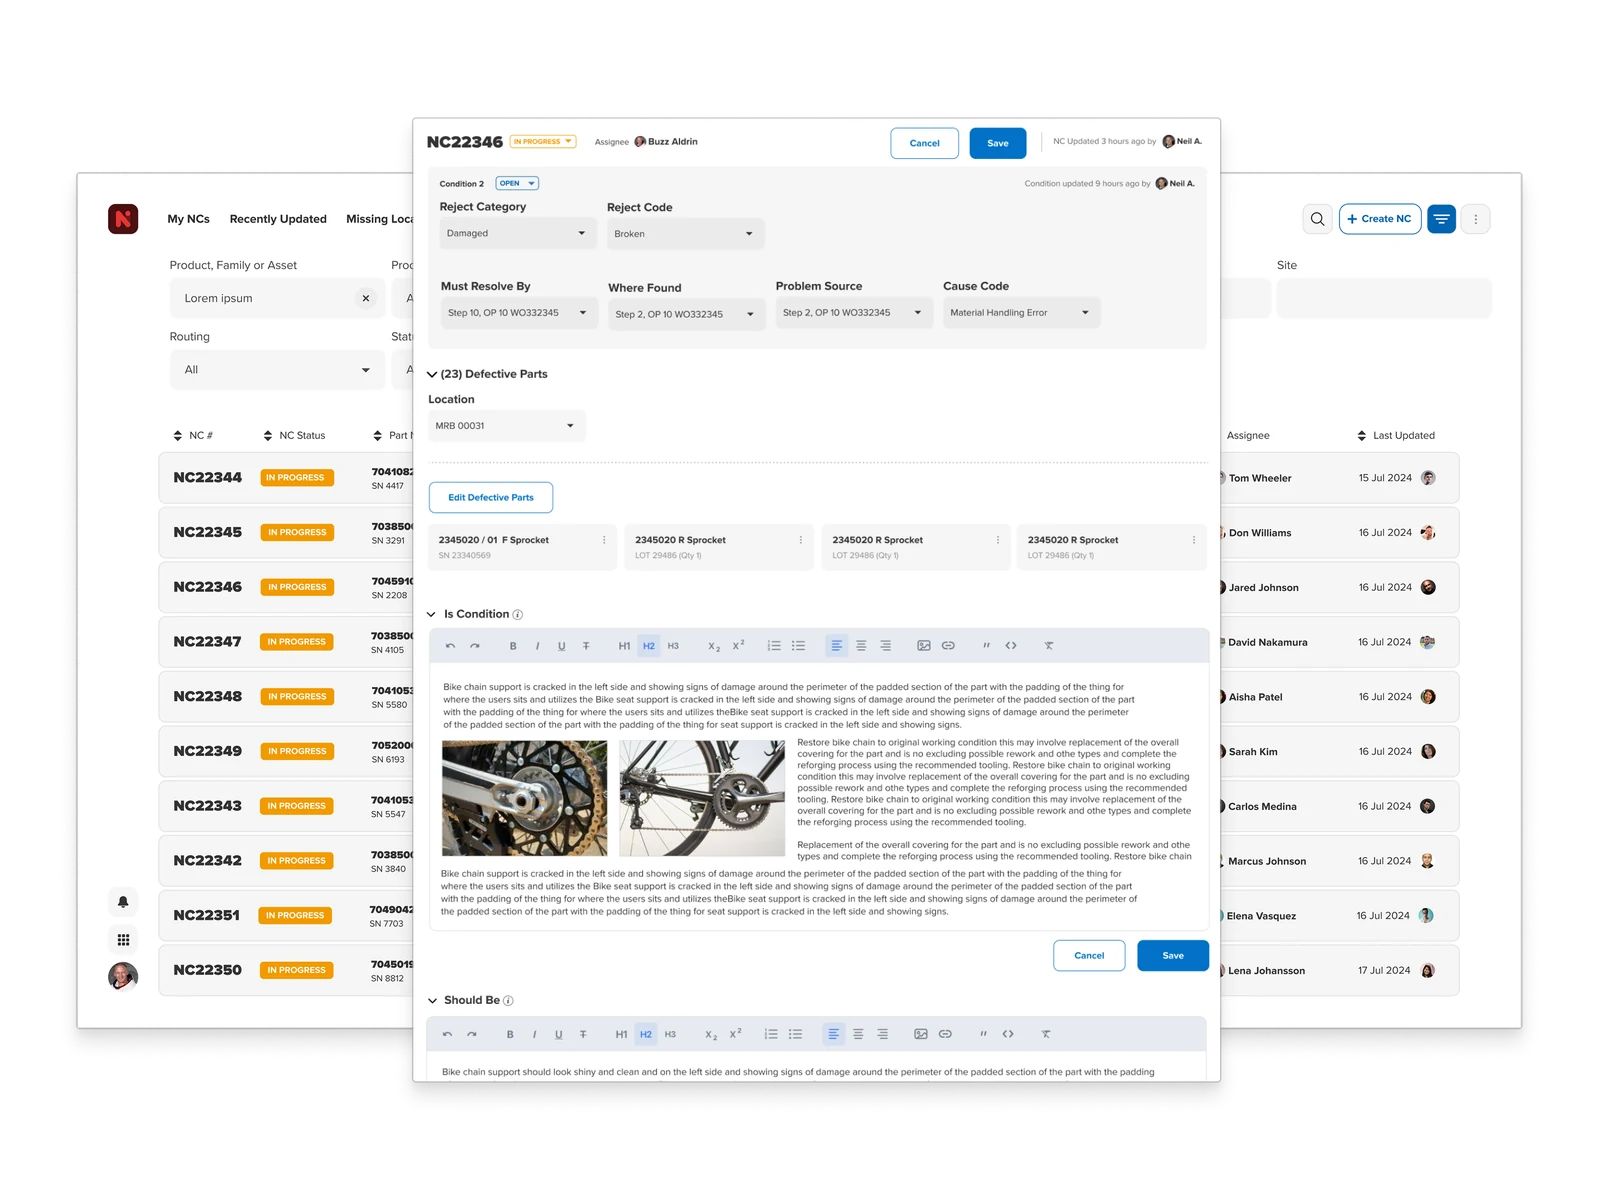The height and width of the screenshot is (1200, 1600).
Task: Clear the Lorem ipsum product field
Action: click(x=366, y=298)
